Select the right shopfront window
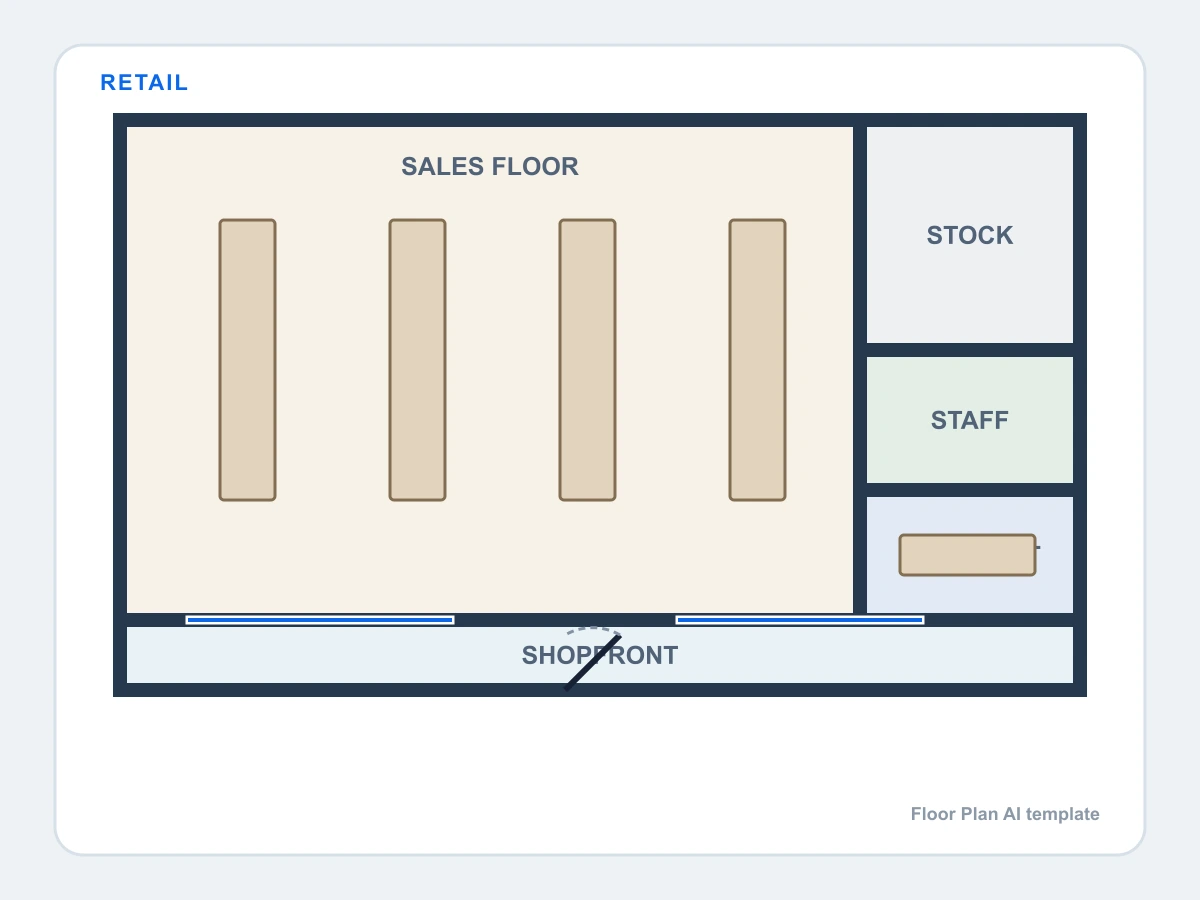 800,620
